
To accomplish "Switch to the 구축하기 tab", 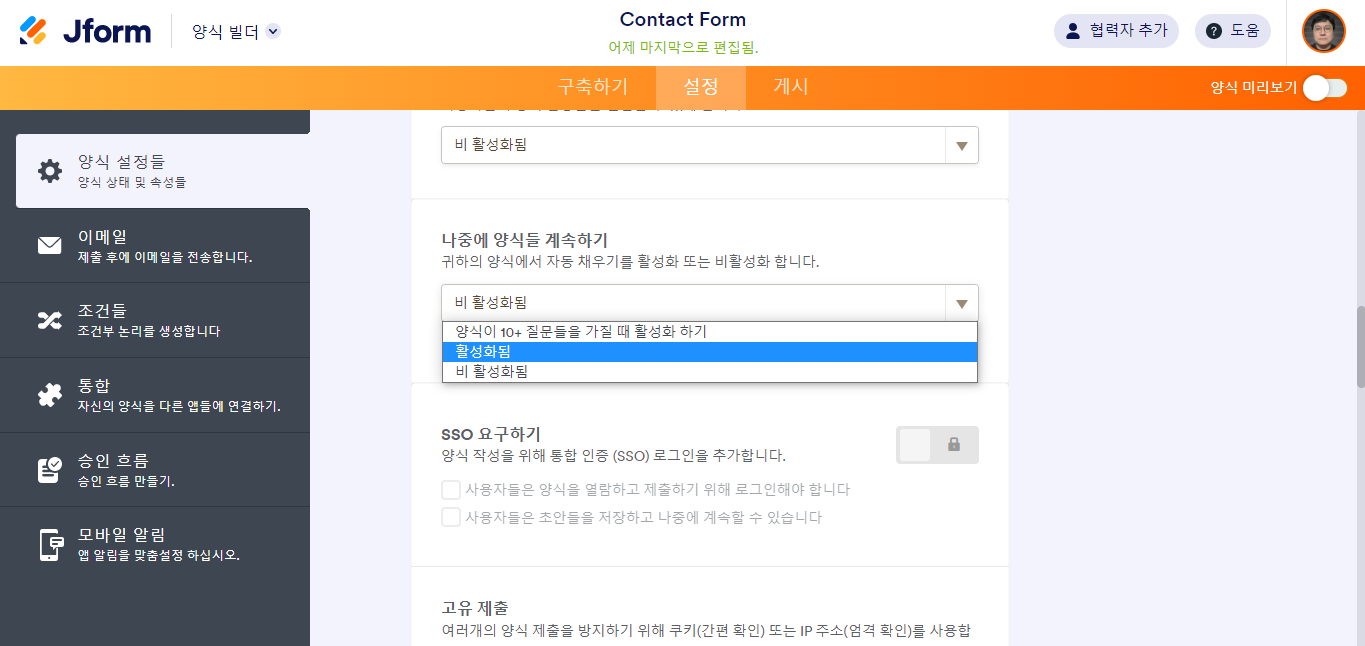I will [x=593, y=87].
